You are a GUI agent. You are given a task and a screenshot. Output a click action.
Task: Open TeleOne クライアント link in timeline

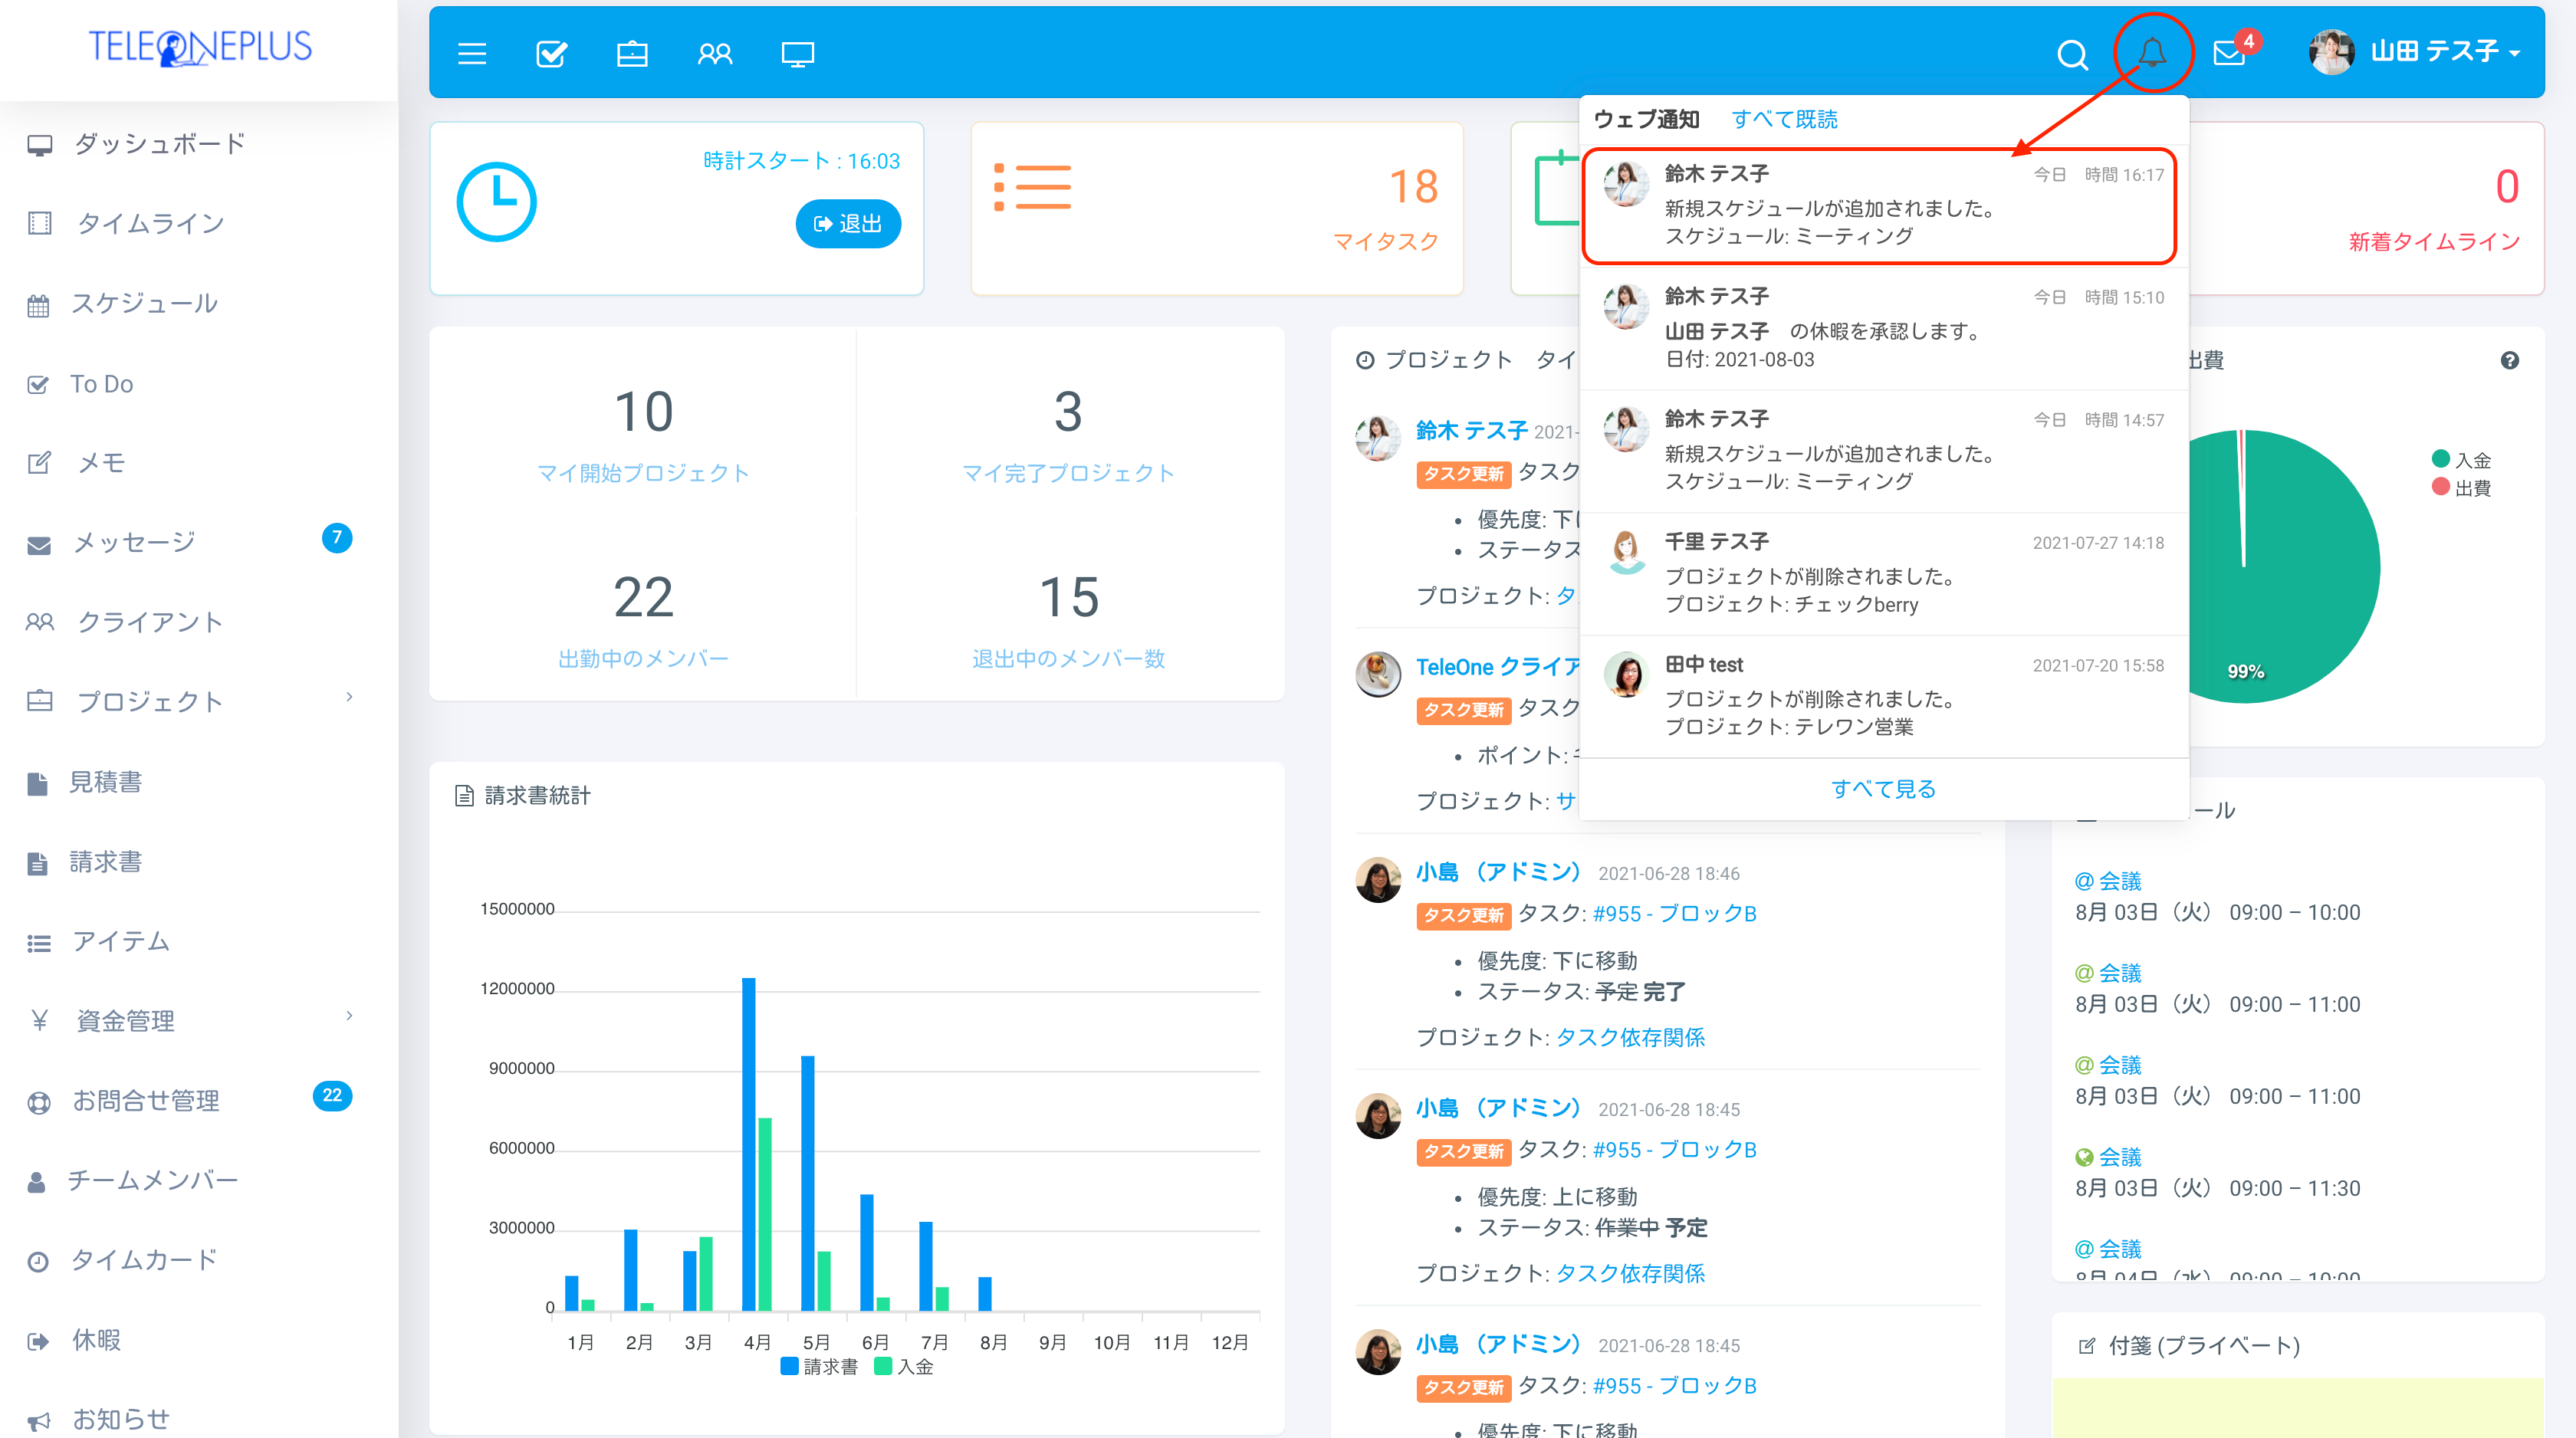(1497, 667)
